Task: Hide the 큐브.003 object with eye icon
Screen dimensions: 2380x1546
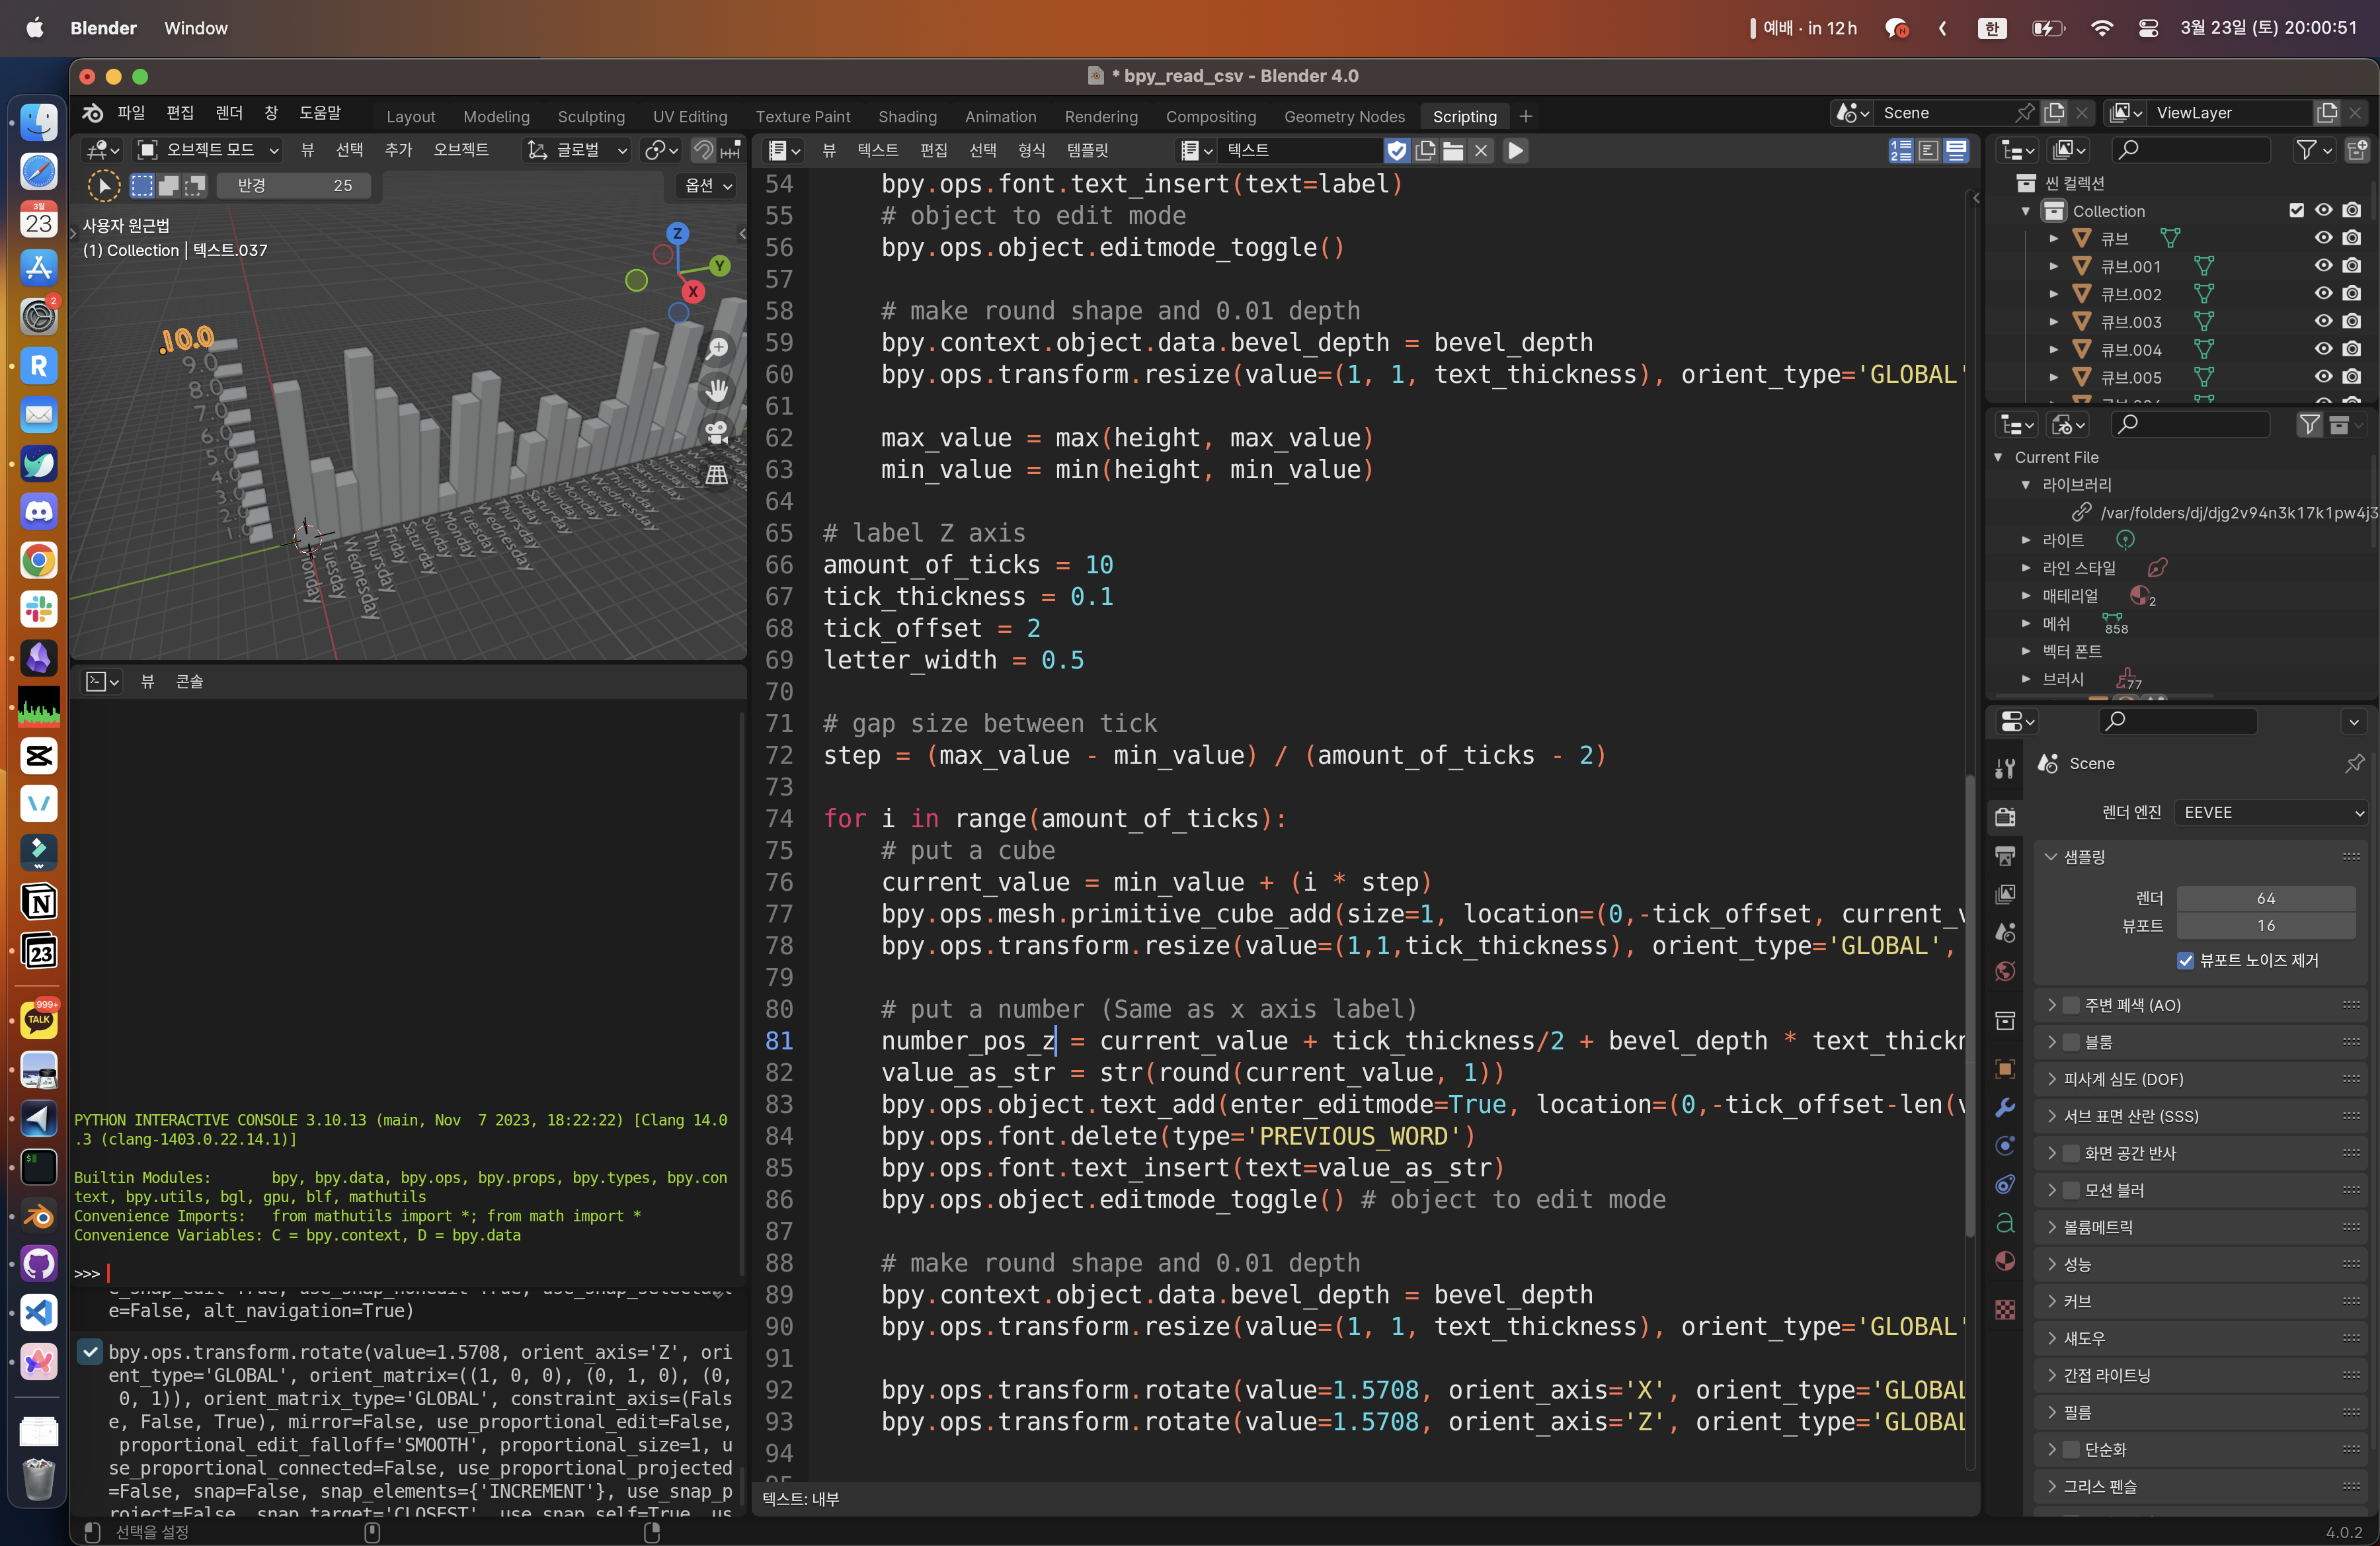Action: (2323, 321)
